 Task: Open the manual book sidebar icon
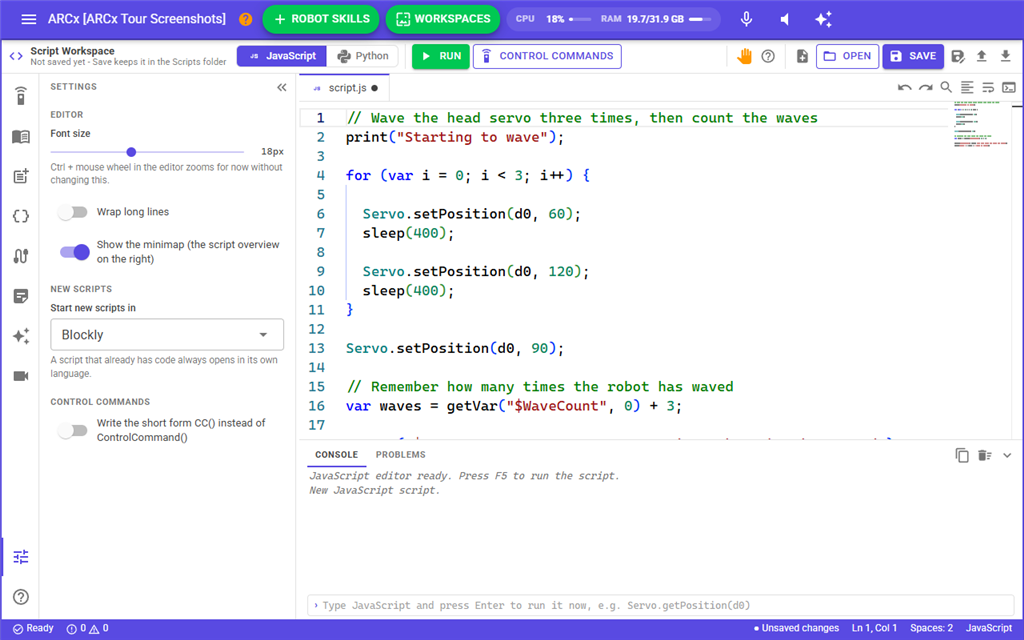coord(21,136)
